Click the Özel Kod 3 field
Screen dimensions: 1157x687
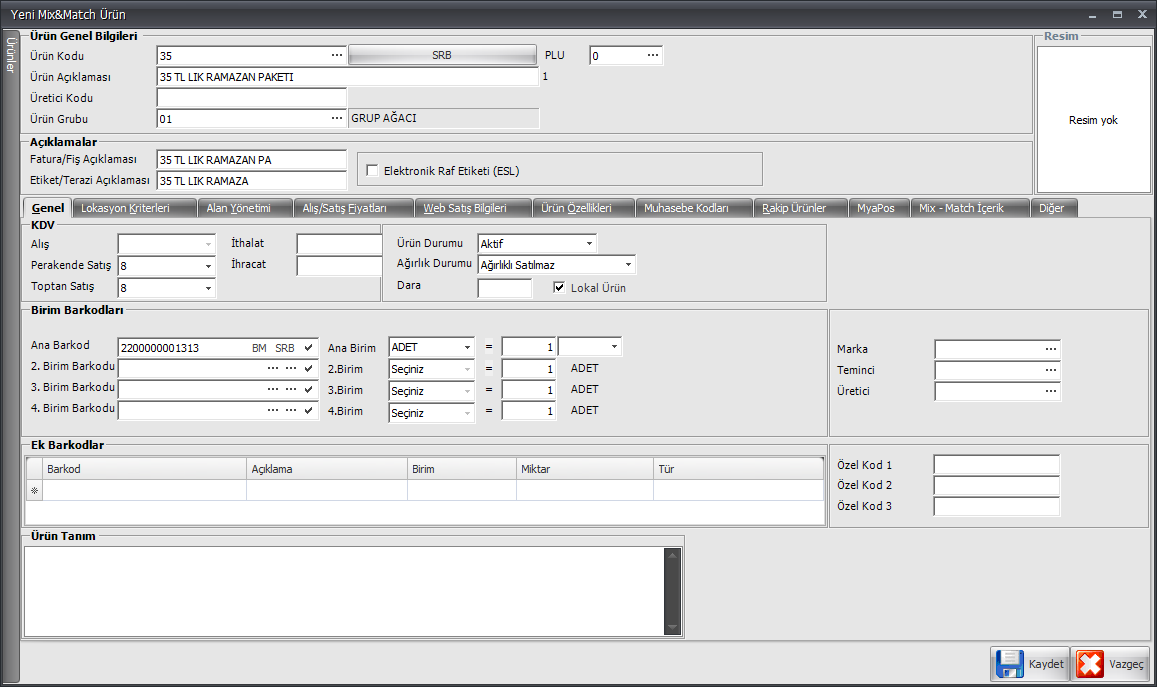[x=997, y=506]
